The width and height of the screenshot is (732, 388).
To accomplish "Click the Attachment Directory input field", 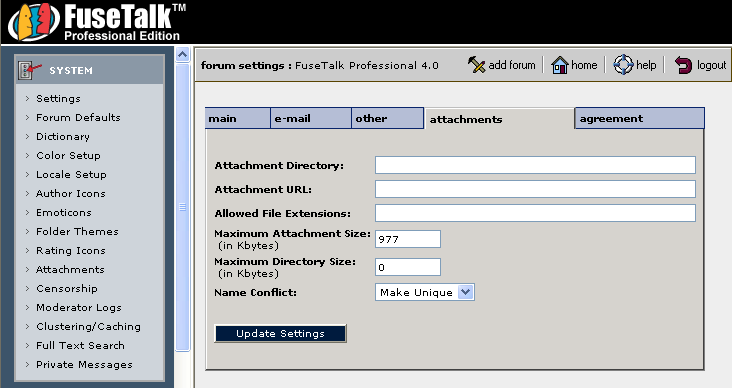I will coord(535,165).
